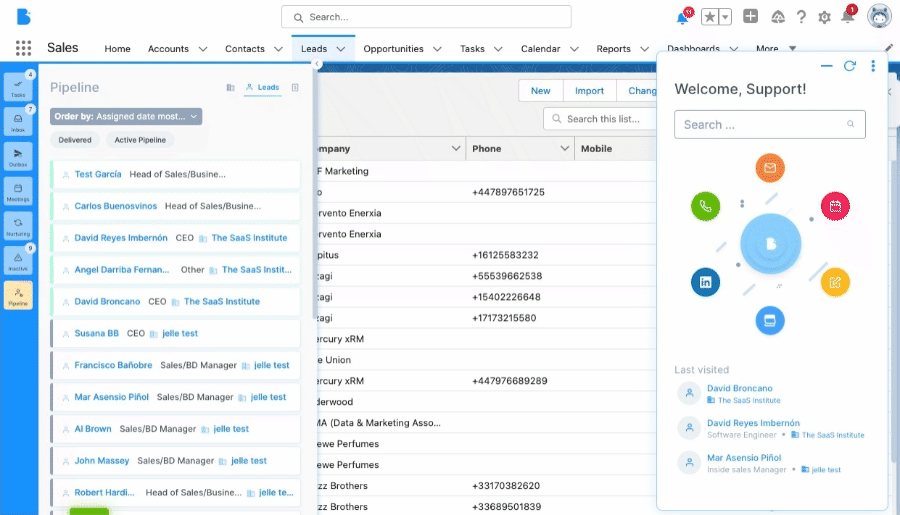The image size is (900, 515).
Task: Open the setup gear icon
Action: [x=824, y=17]
